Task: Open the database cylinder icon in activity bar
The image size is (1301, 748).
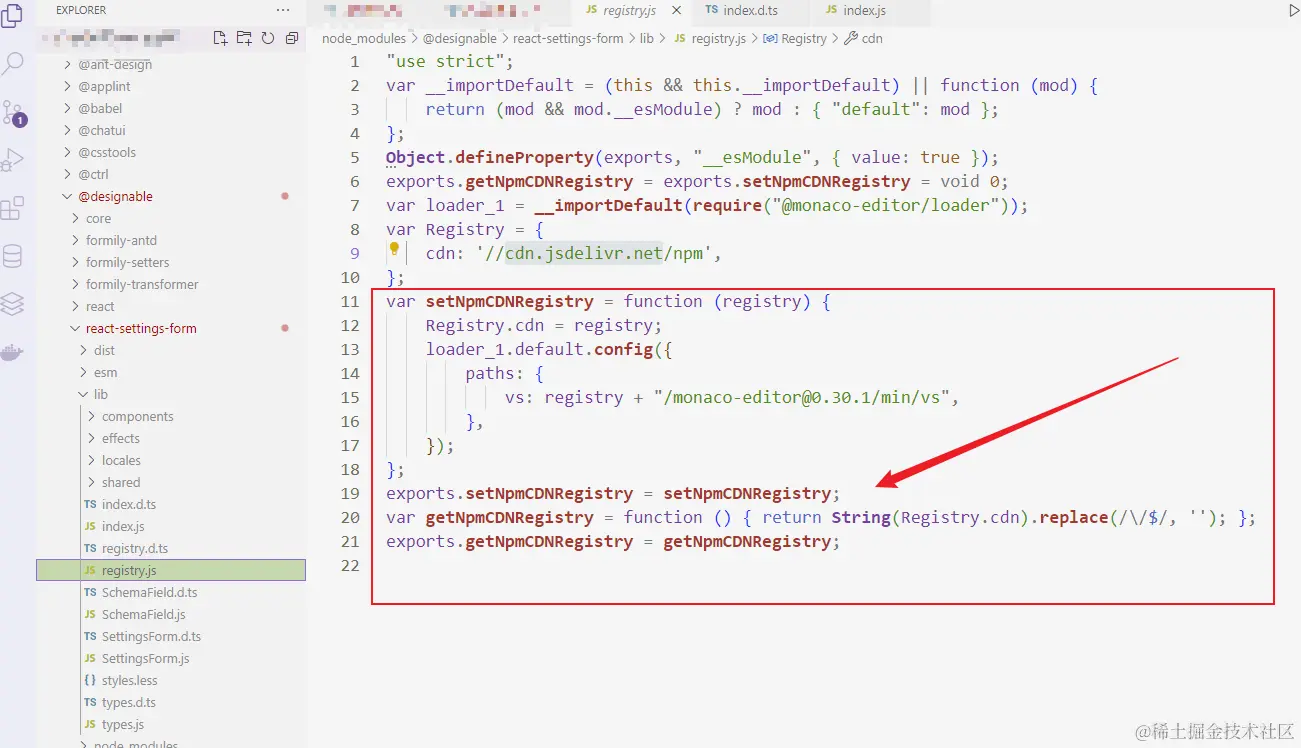Action: [x=13, y=256]
